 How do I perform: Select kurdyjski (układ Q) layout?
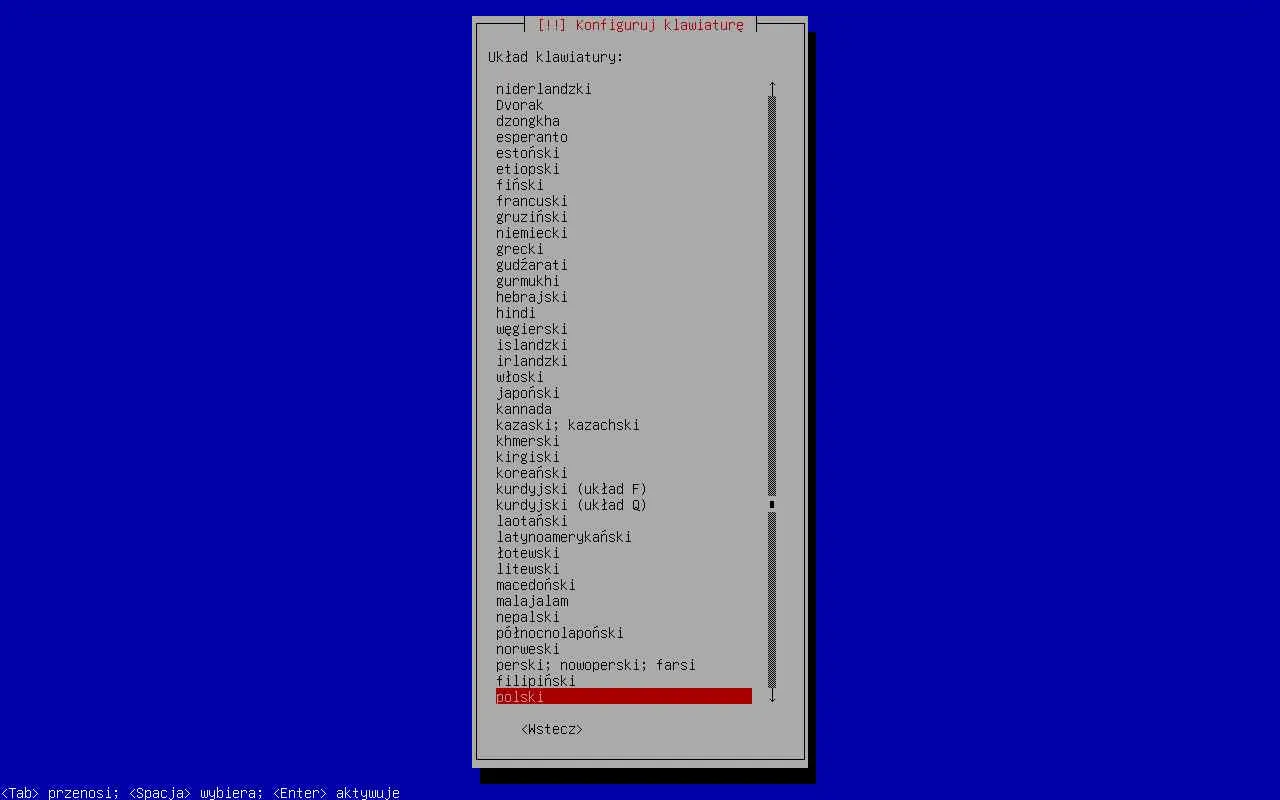[x=624, y=505]
